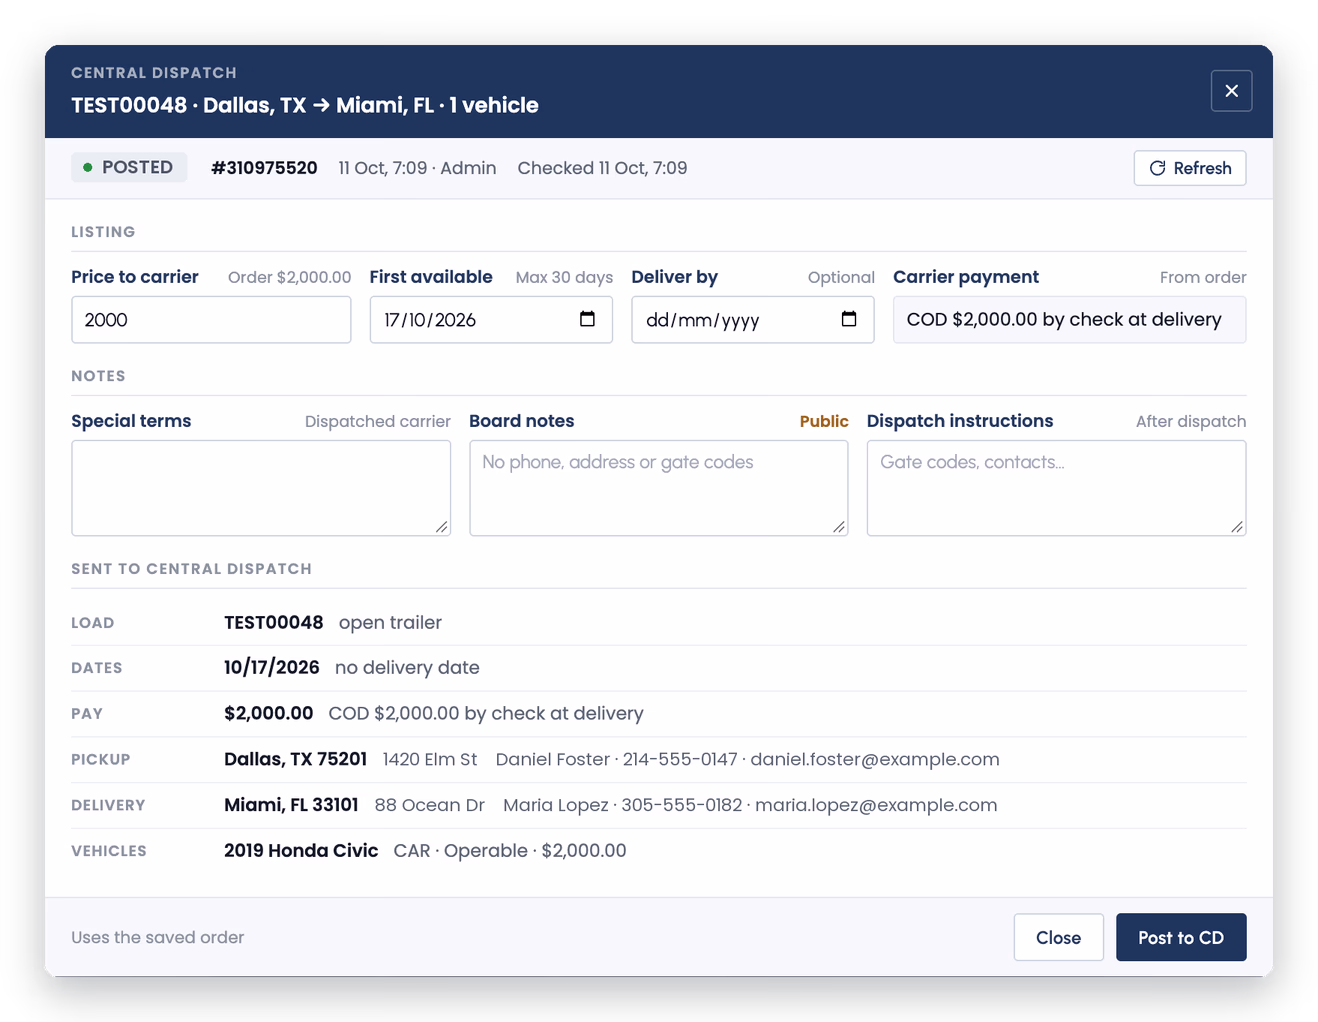The width and height of the screenshot is (1318, 1022).
Task: Click 'CAR · Operable · $2,000.00' text
Action: pos(510,851)
